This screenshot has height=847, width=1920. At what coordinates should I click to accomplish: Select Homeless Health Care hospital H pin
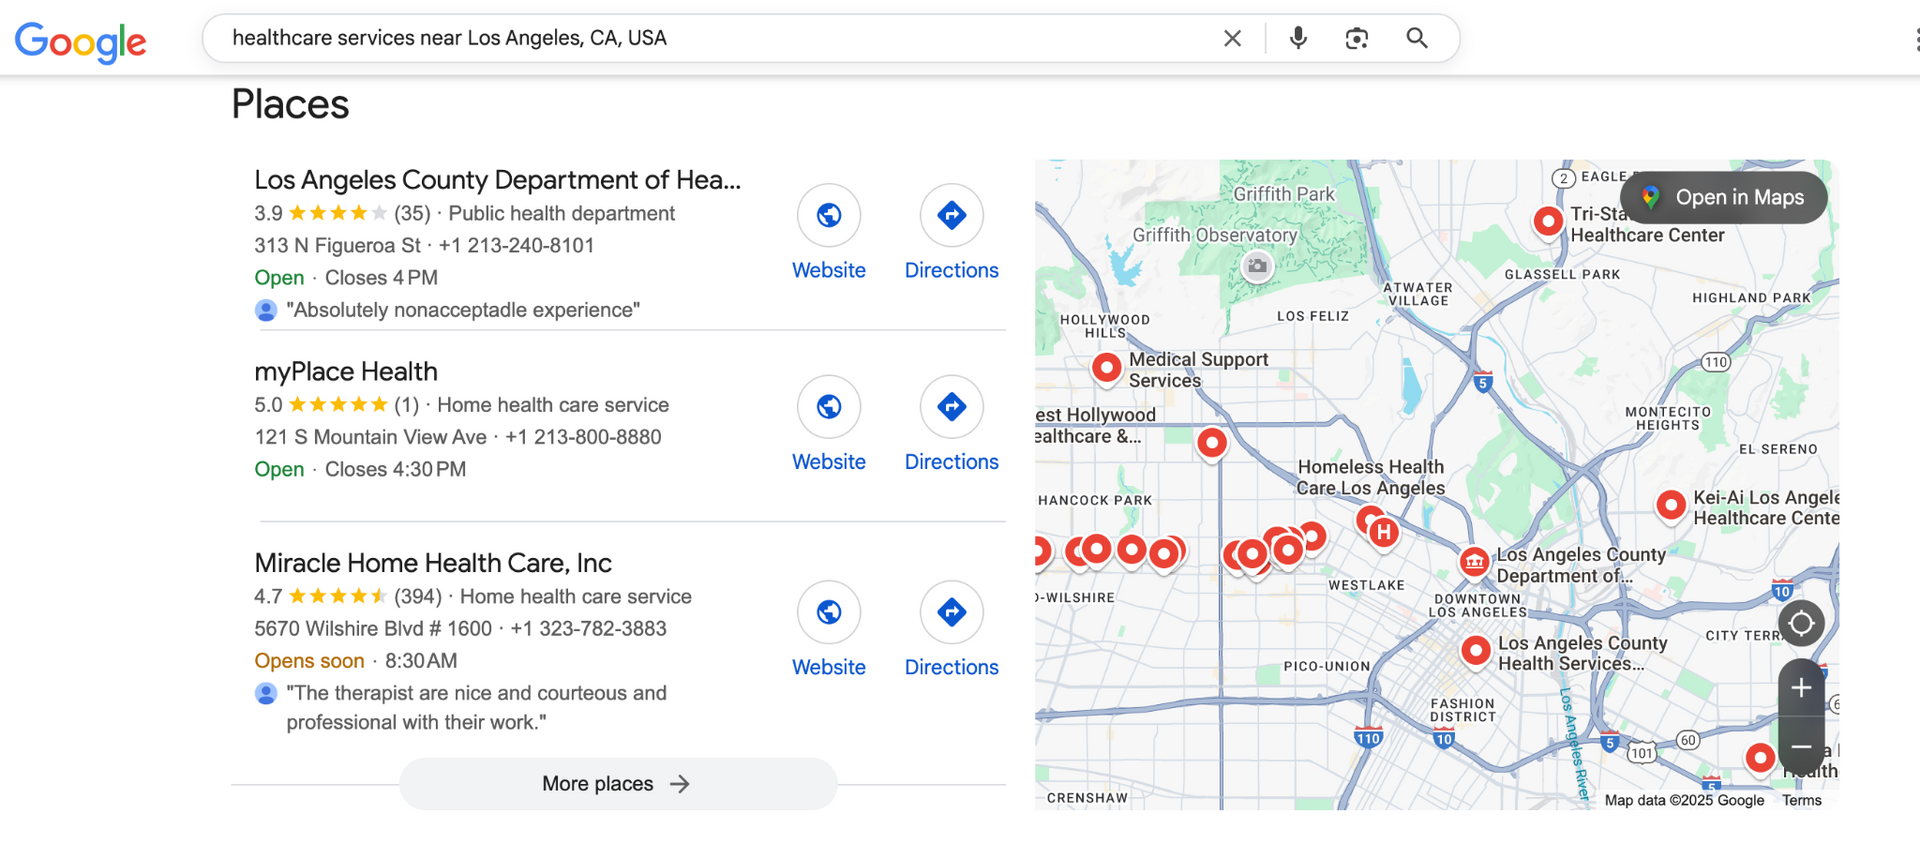(1384, 532)
